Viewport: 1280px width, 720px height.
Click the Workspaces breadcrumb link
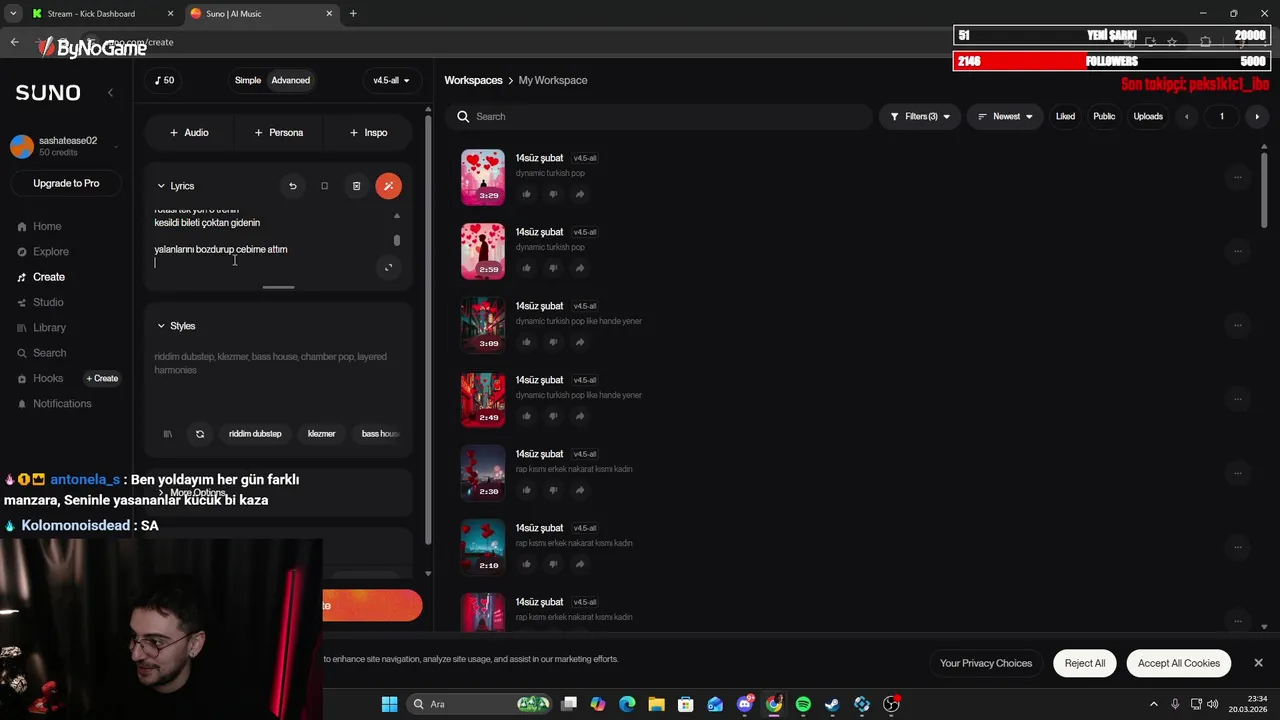tap(473, 80)
